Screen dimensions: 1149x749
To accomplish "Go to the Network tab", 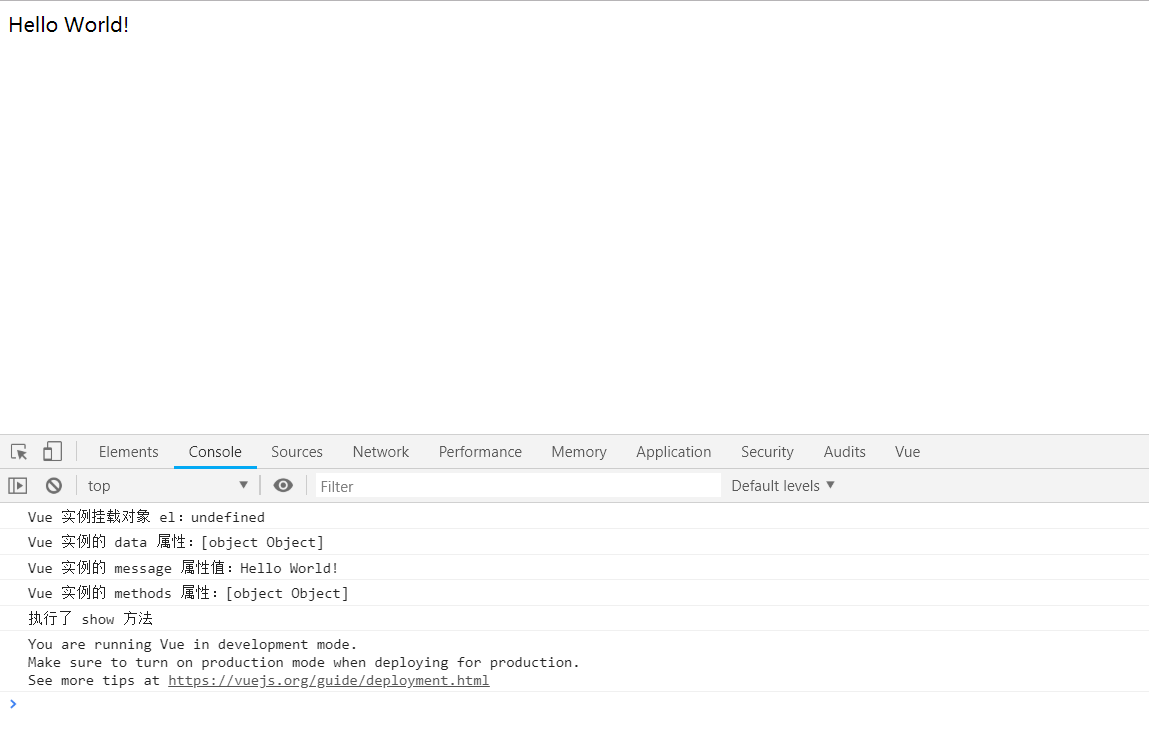I will [380, 451].
